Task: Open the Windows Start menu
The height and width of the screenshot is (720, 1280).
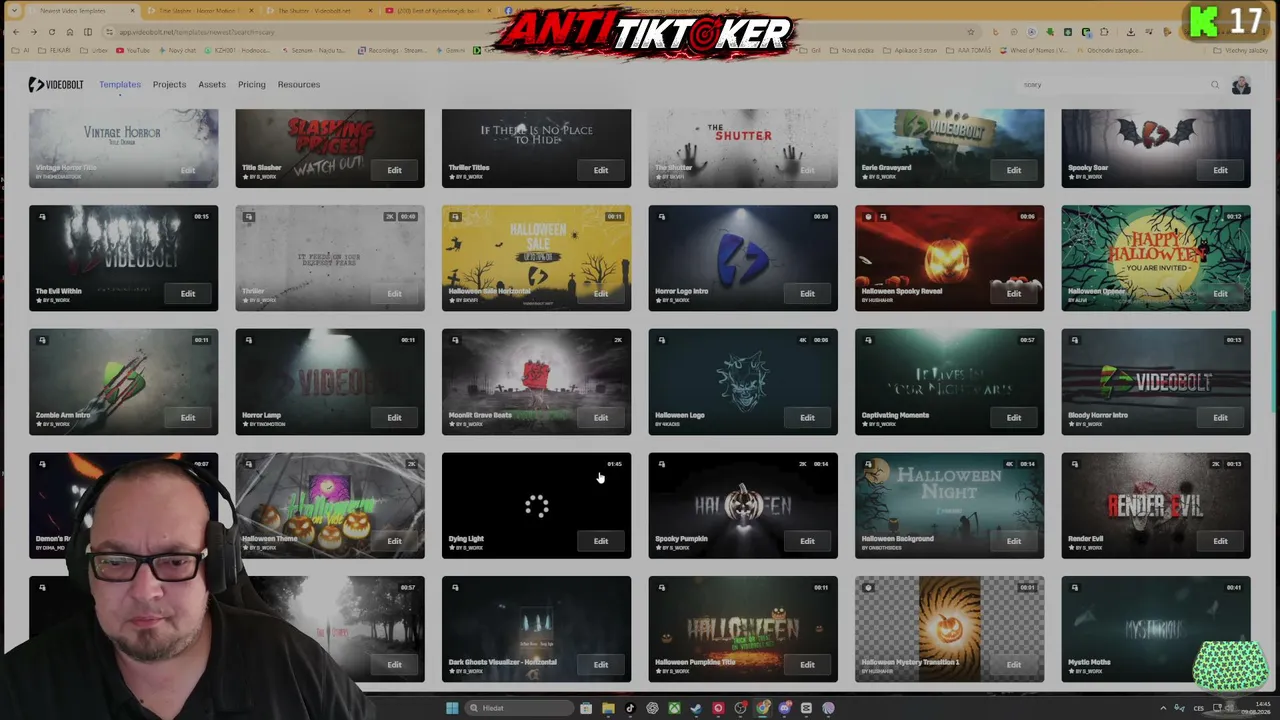Action: (x=452, y=708)
